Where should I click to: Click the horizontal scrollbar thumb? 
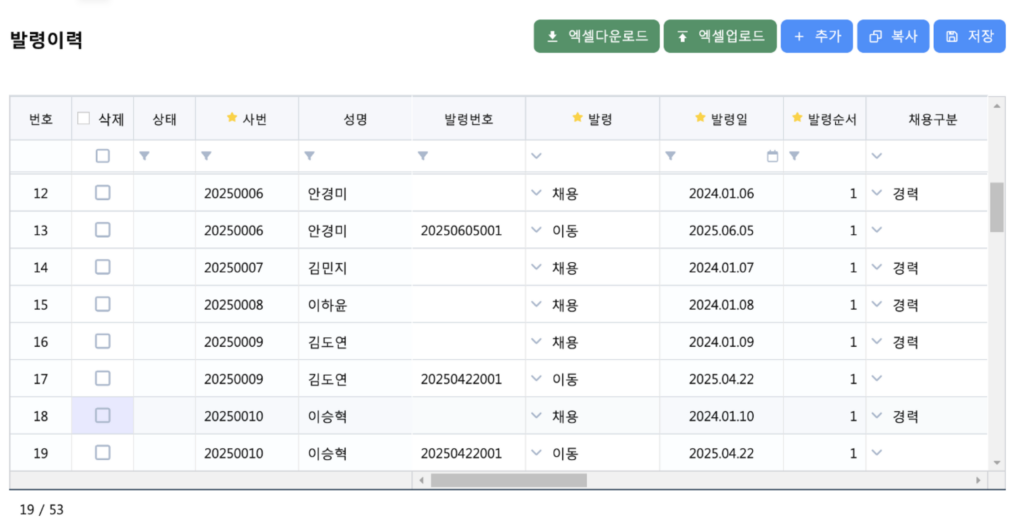pyautogui.click(x=508, y=480)
